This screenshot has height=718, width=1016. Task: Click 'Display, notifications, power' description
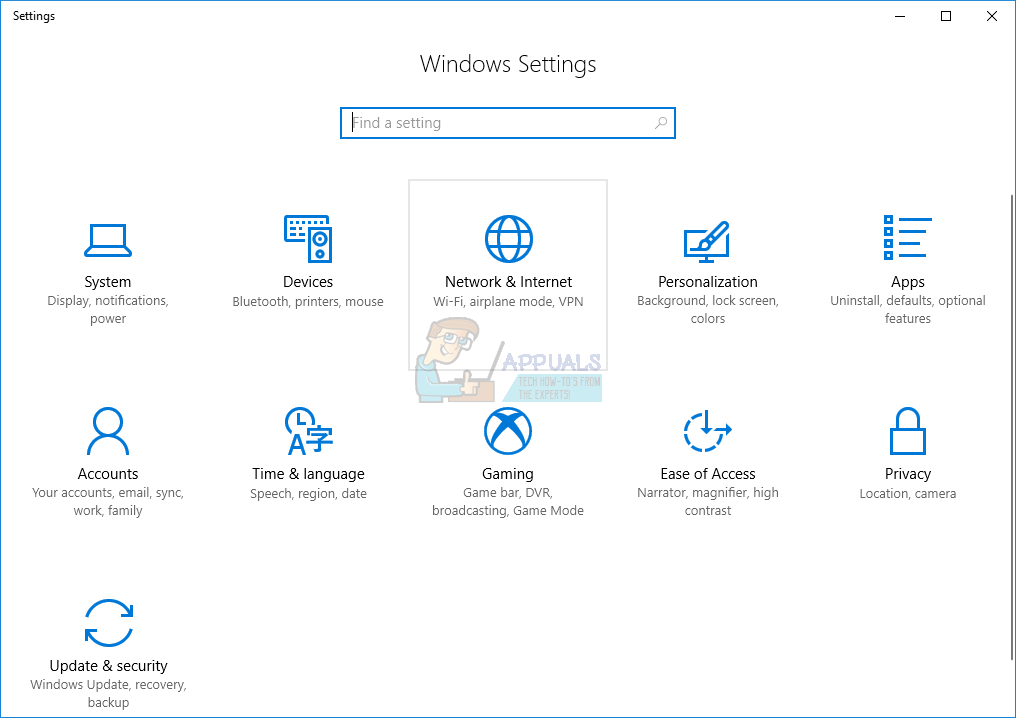pos(108,310)
